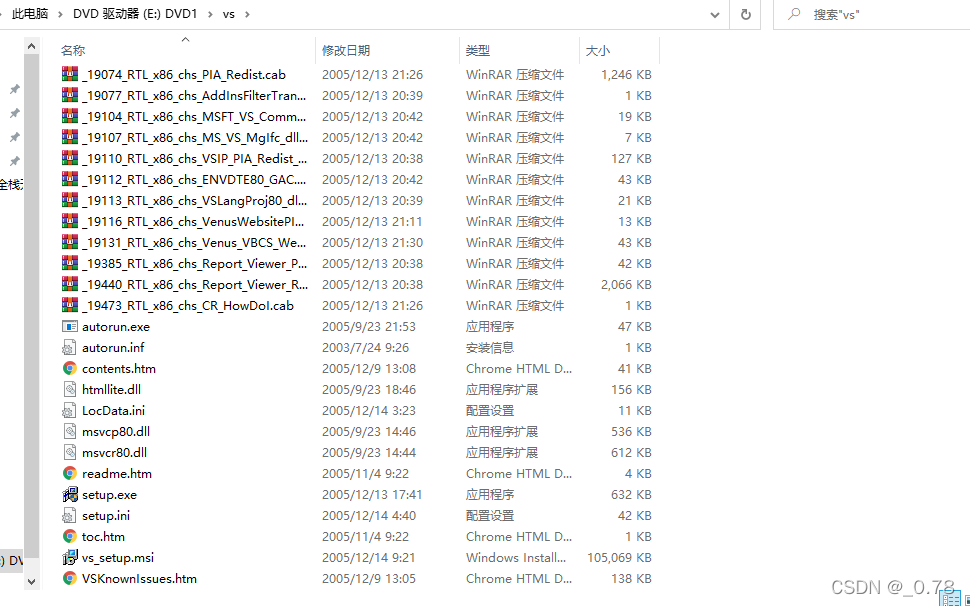Click the autorun.exe application icon
The image size is (970, 606).
click(70, 326)
